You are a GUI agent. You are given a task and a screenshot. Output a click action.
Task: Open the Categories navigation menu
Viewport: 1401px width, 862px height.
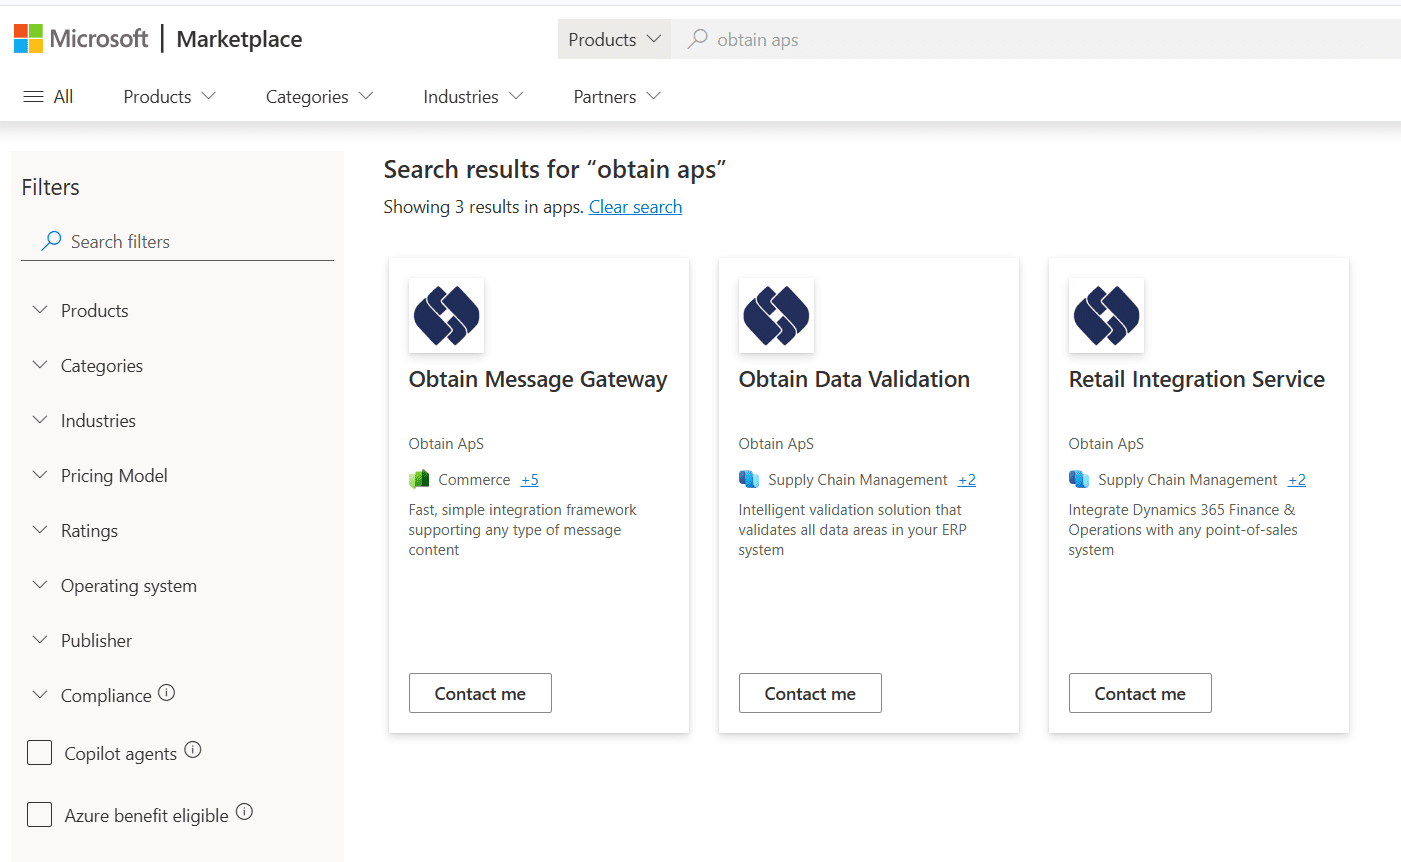(x=319, y=97)
